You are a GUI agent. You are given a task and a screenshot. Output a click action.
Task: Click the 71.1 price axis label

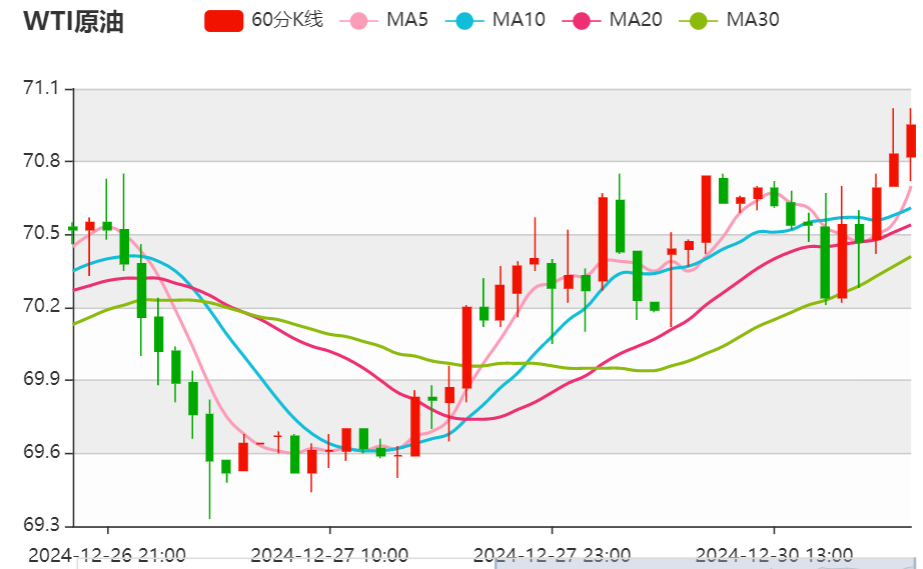(42, 89)
